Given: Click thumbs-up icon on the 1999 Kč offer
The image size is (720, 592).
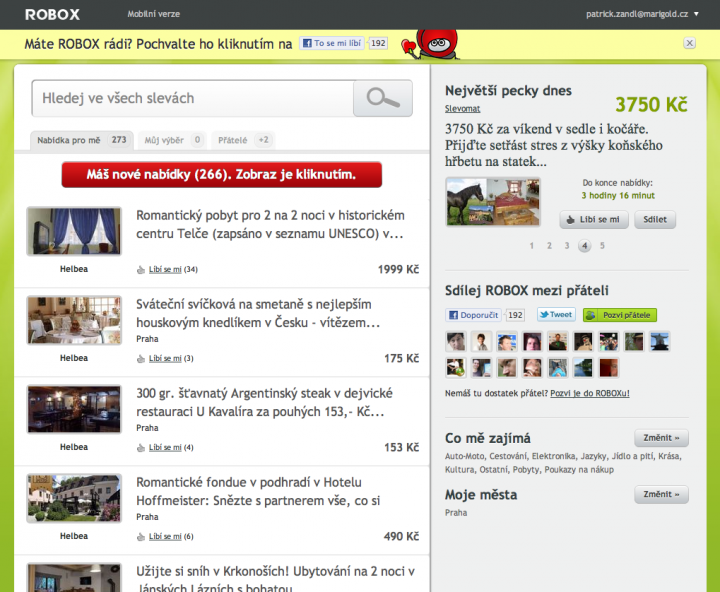Looking at the screenshot, I should 141,270.
